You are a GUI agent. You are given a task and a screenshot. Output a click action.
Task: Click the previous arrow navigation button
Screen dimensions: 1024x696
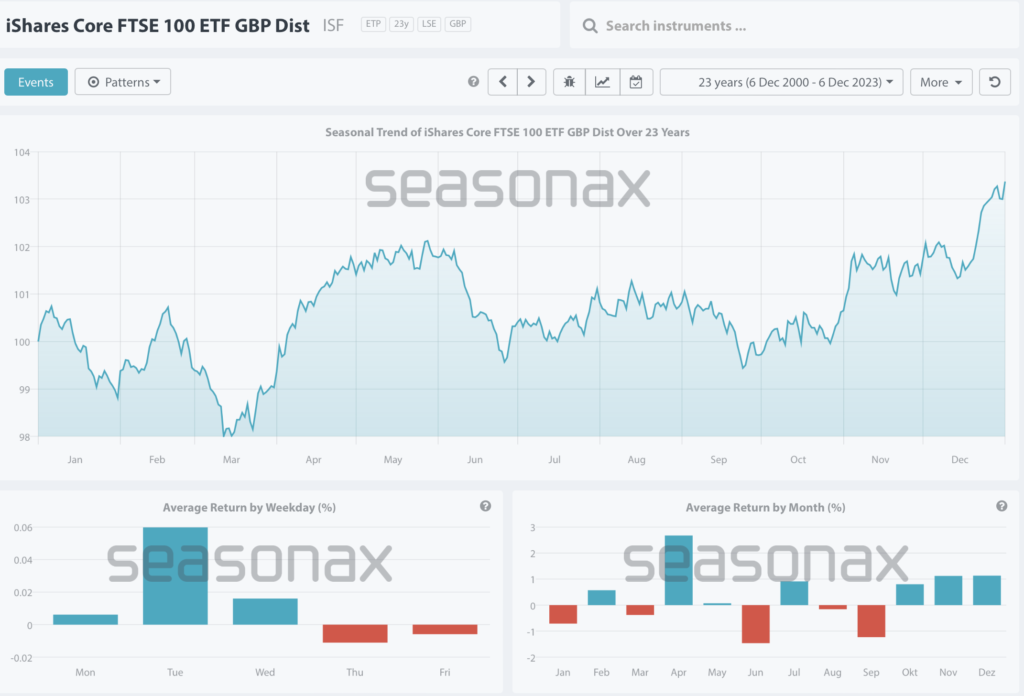coord(503,82)
